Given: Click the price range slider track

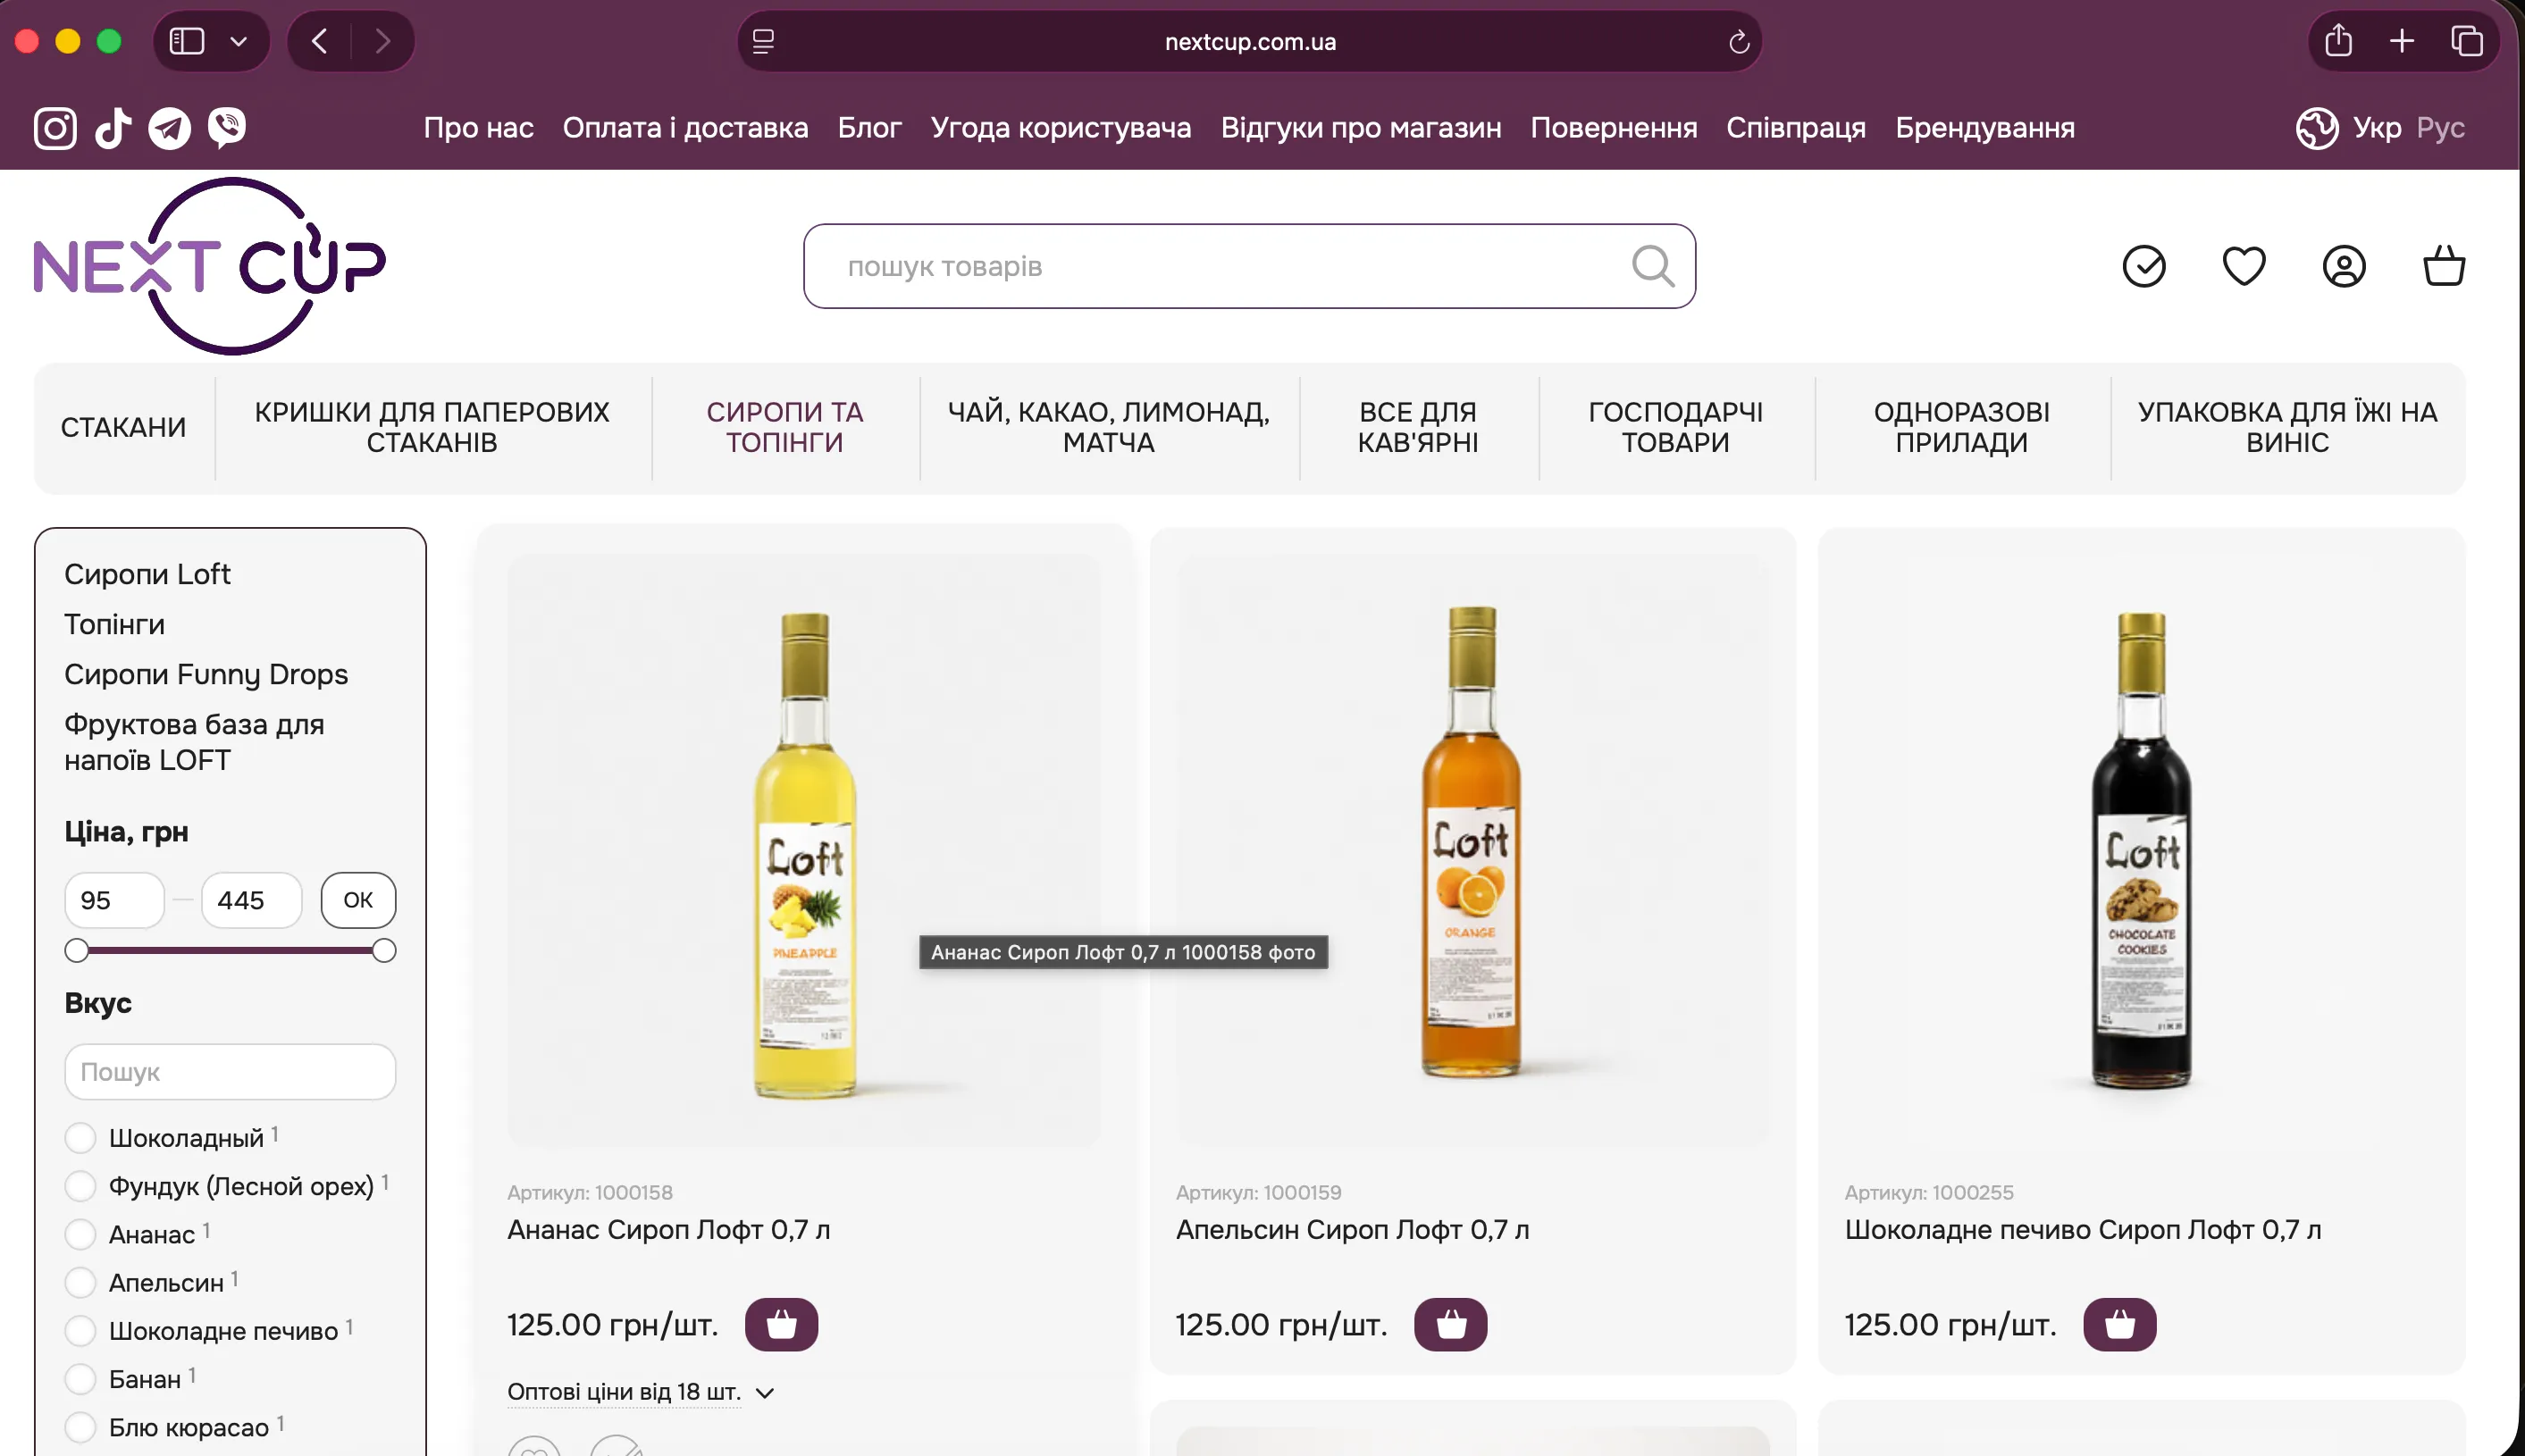Looking at the screenshot, I should [x=230, y=950].
